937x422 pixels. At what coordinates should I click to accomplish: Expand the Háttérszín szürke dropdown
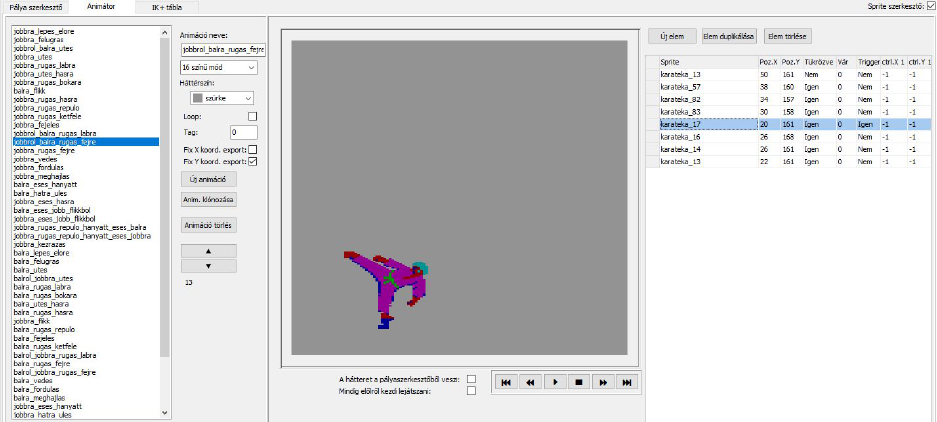[218, 98]
